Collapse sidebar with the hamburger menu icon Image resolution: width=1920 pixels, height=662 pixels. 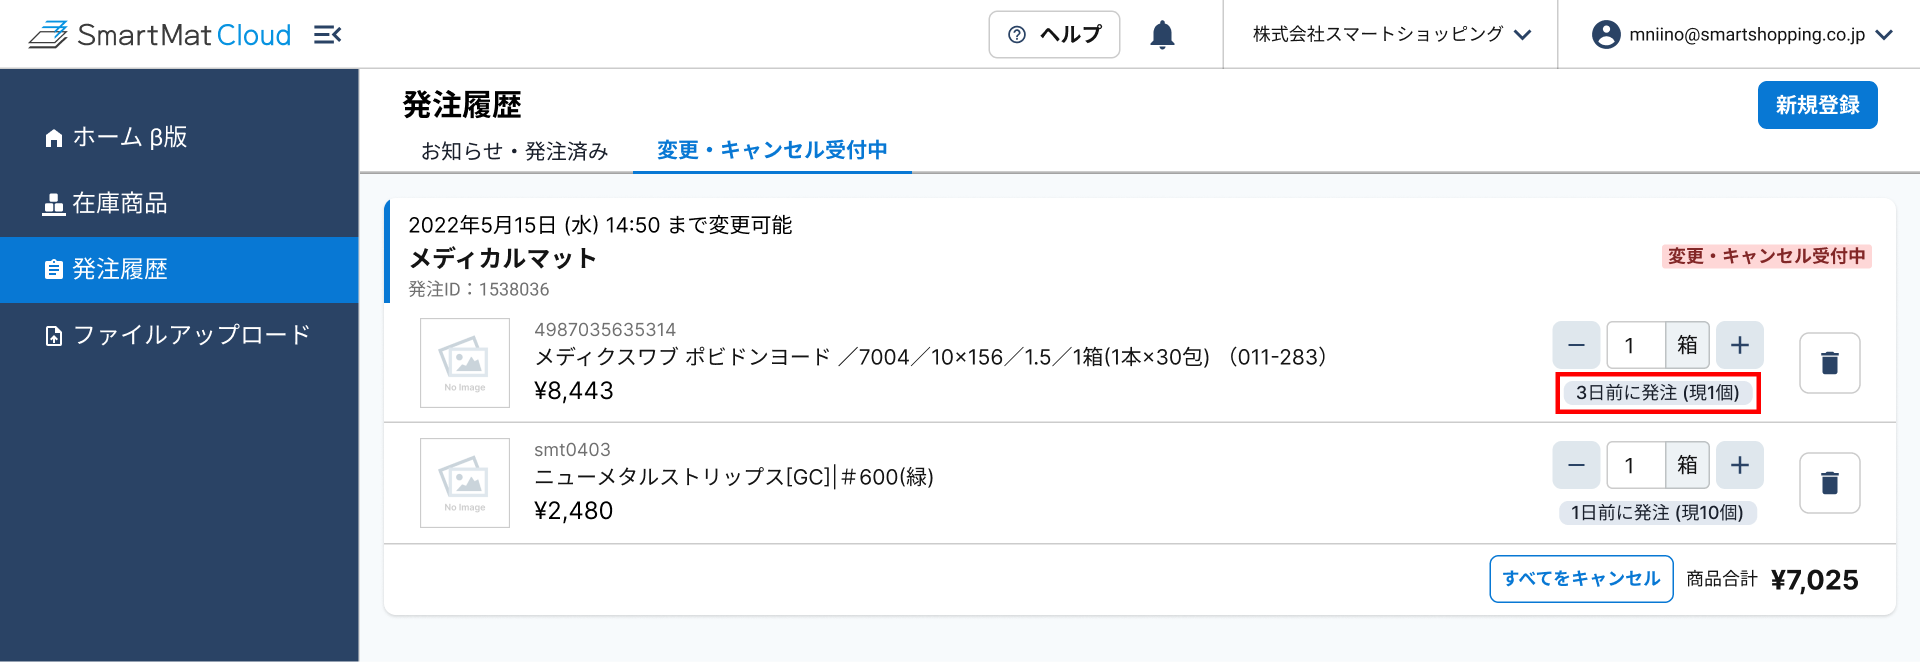327,35
